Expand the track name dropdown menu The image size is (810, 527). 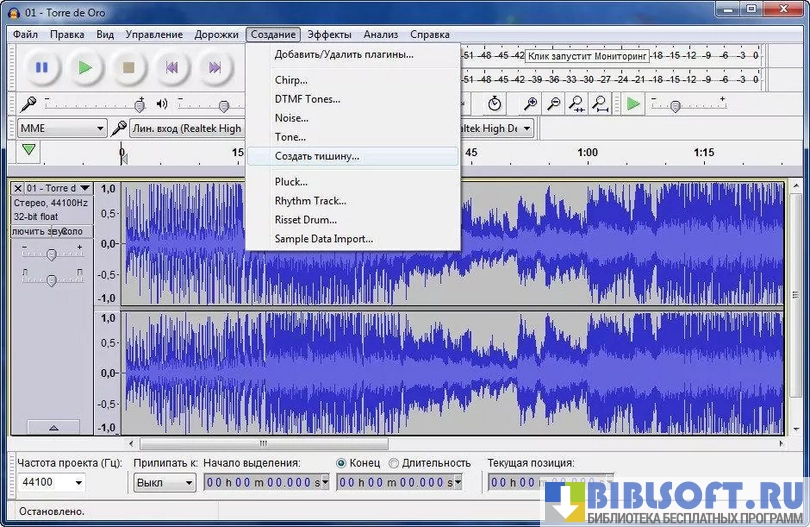pos(84,188)
